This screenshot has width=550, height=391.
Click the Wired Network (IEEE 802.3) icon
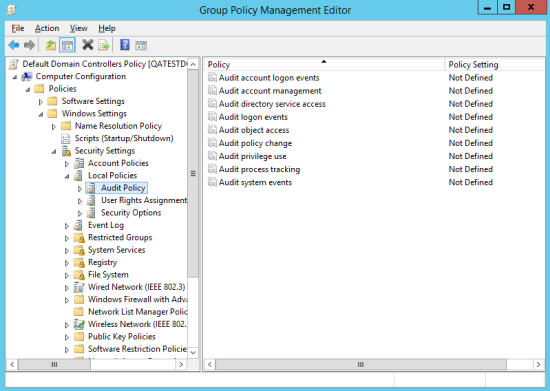click(x=79, y=287)
